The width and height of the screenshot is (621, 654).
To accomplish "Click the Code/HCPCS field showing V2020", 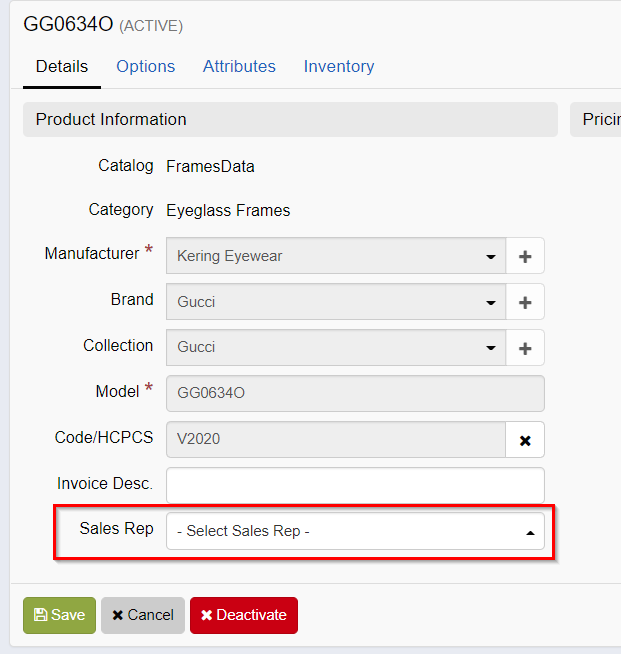I will (x=336, y=440).
